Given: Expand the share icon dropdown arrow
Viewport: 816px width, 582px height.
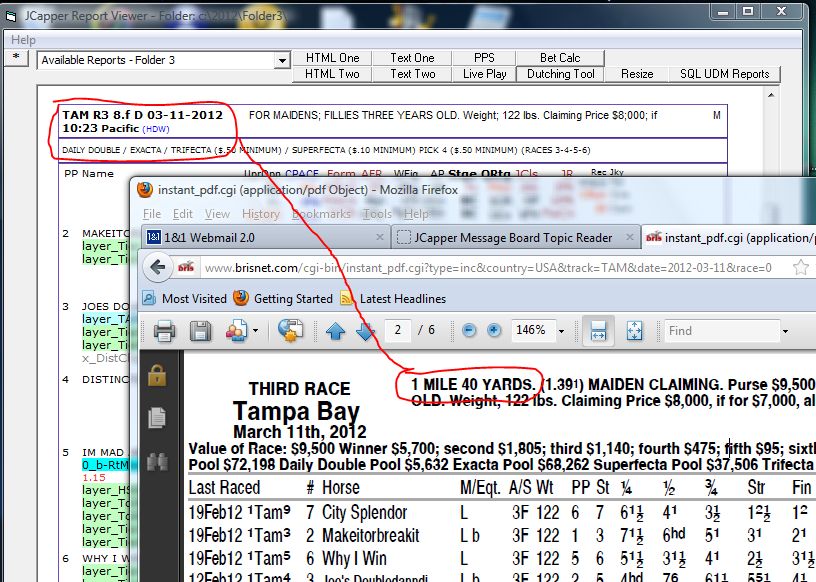Looking at the screenshot, I should (256, 331).
